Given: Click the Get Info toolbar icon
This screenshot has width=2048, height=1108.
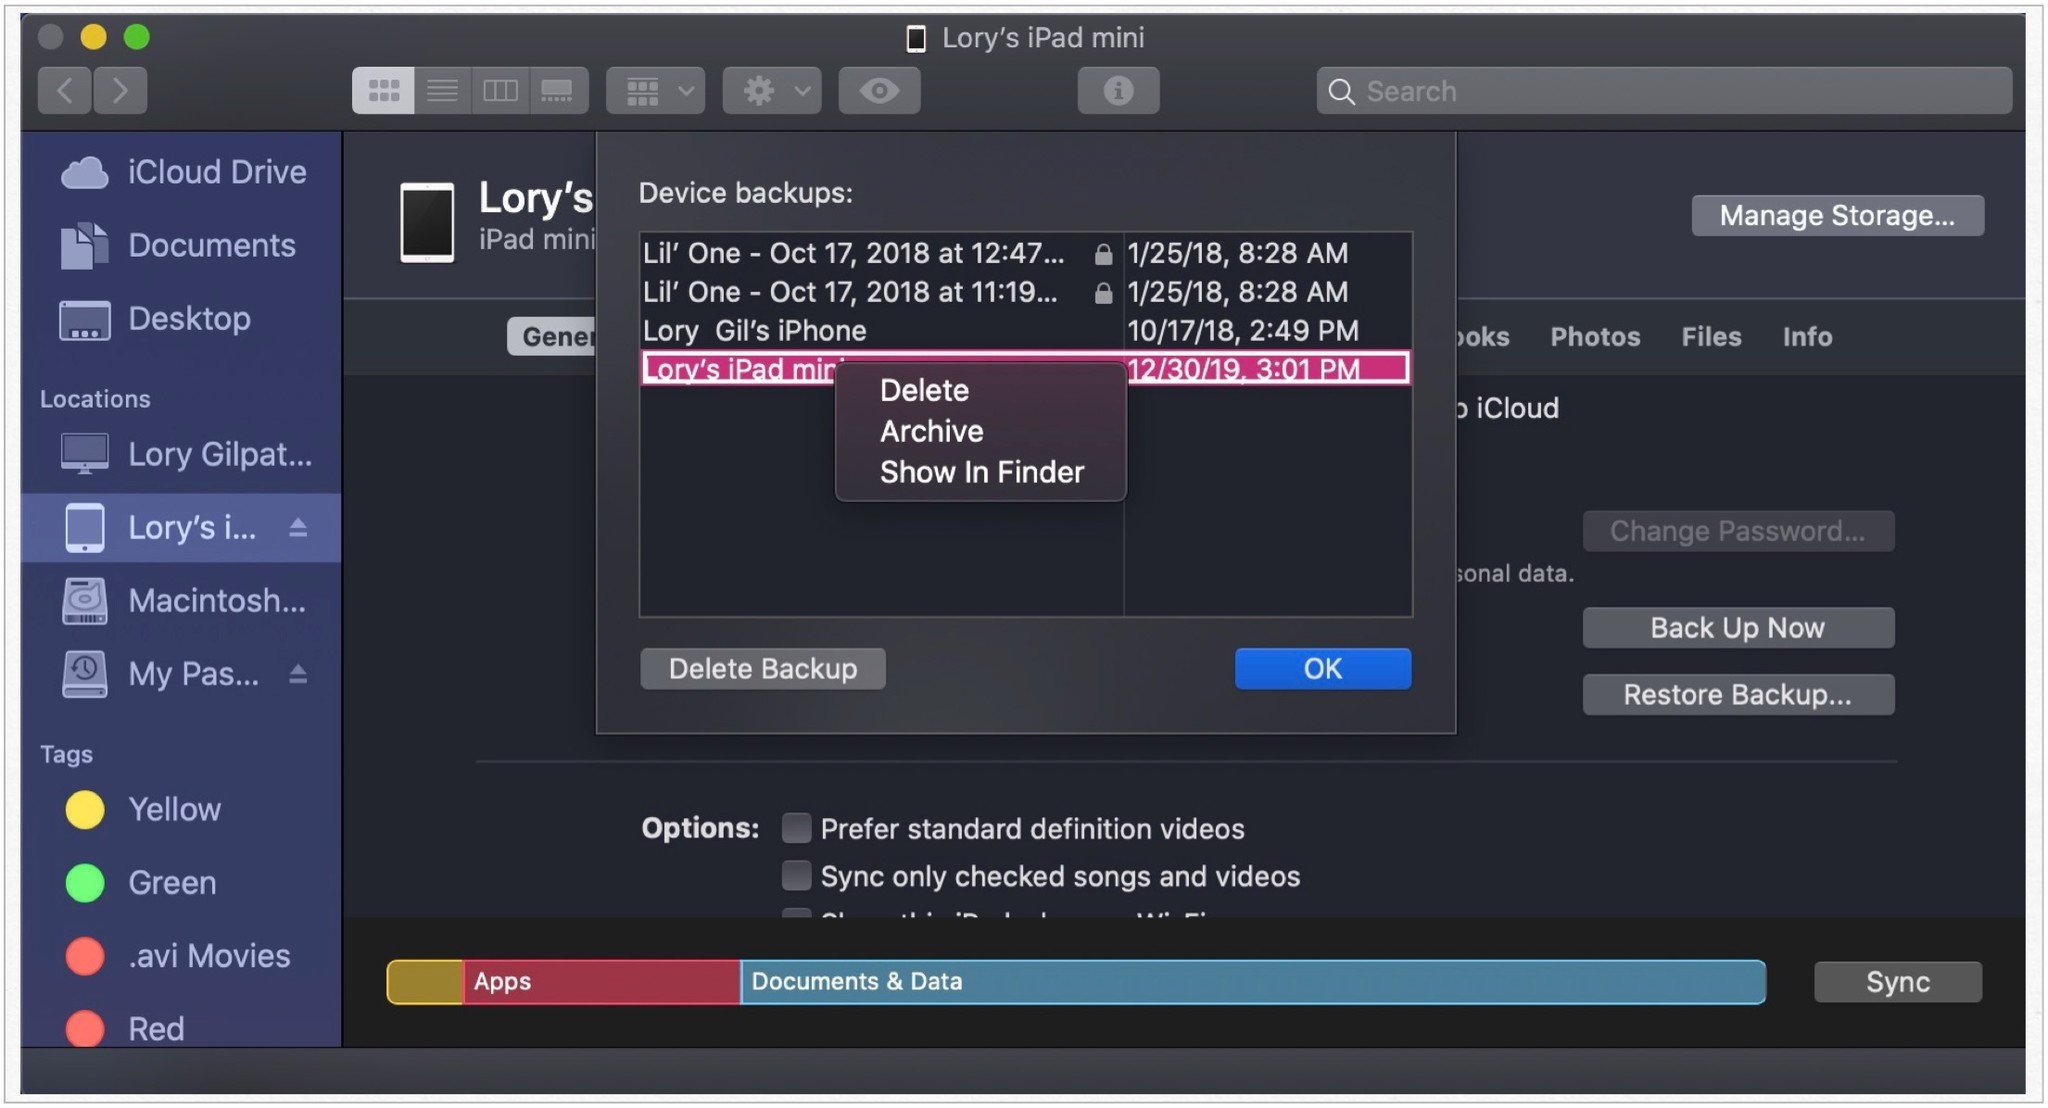Looking at the screenshot, I should pyautogui.click(x=1118, y=91).
